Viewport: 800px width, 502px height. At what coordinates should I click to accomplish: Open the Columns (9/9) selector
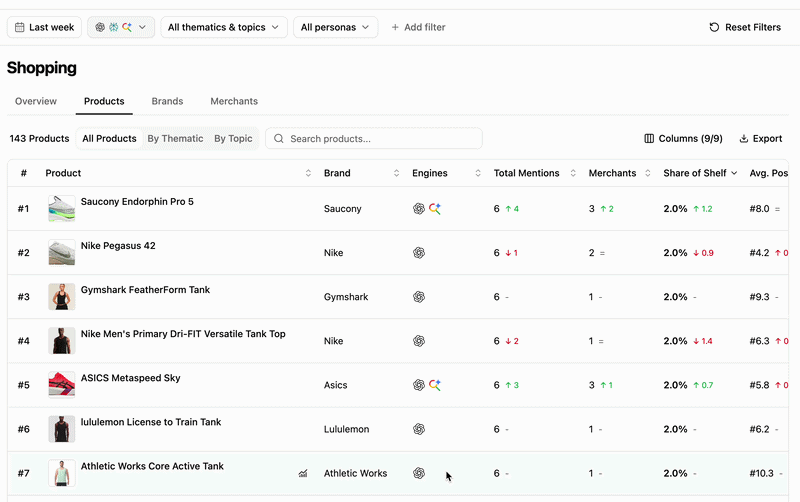pos(683,138)
